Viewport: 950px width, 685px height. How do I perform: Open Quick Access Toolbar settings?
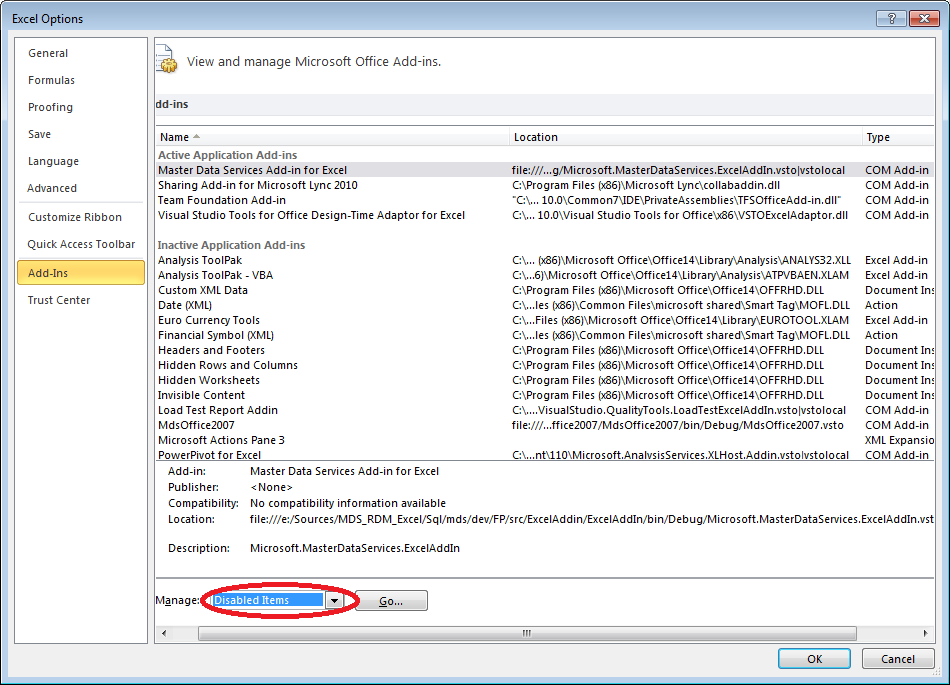[x=81, y=244]
